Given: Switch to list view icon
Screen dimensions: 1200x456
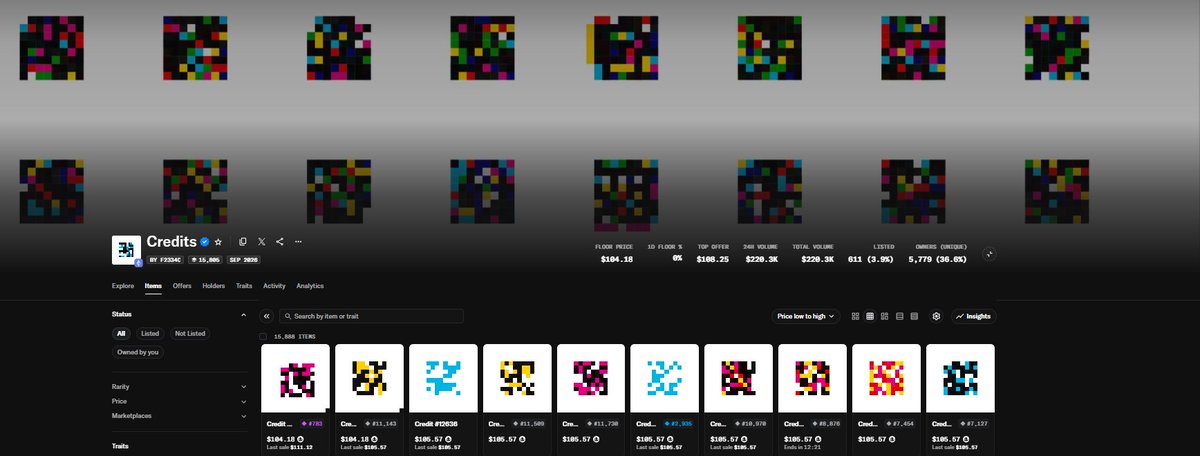Looking at the screenshot, I should tap(899, 316).
